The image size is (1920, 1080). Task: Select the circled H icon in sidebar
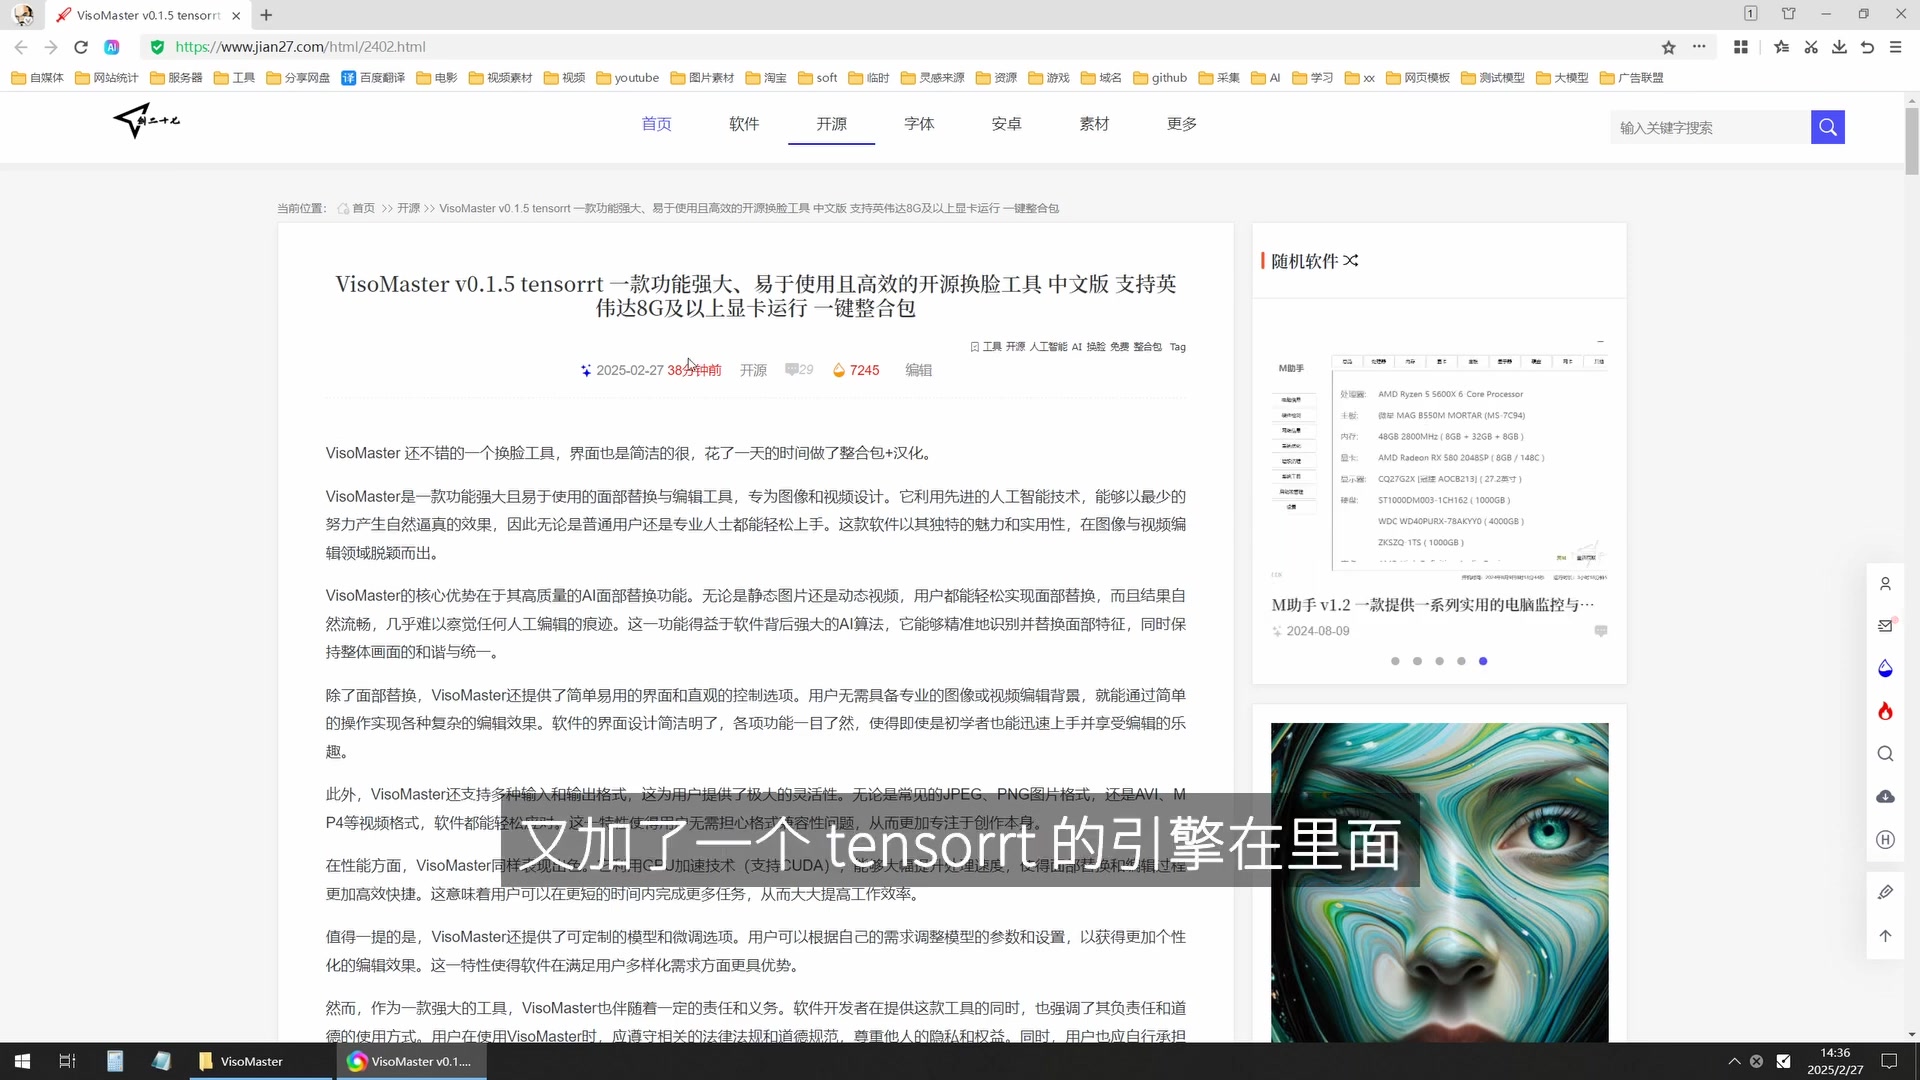pyautogui.click(x=1885, y=840)
